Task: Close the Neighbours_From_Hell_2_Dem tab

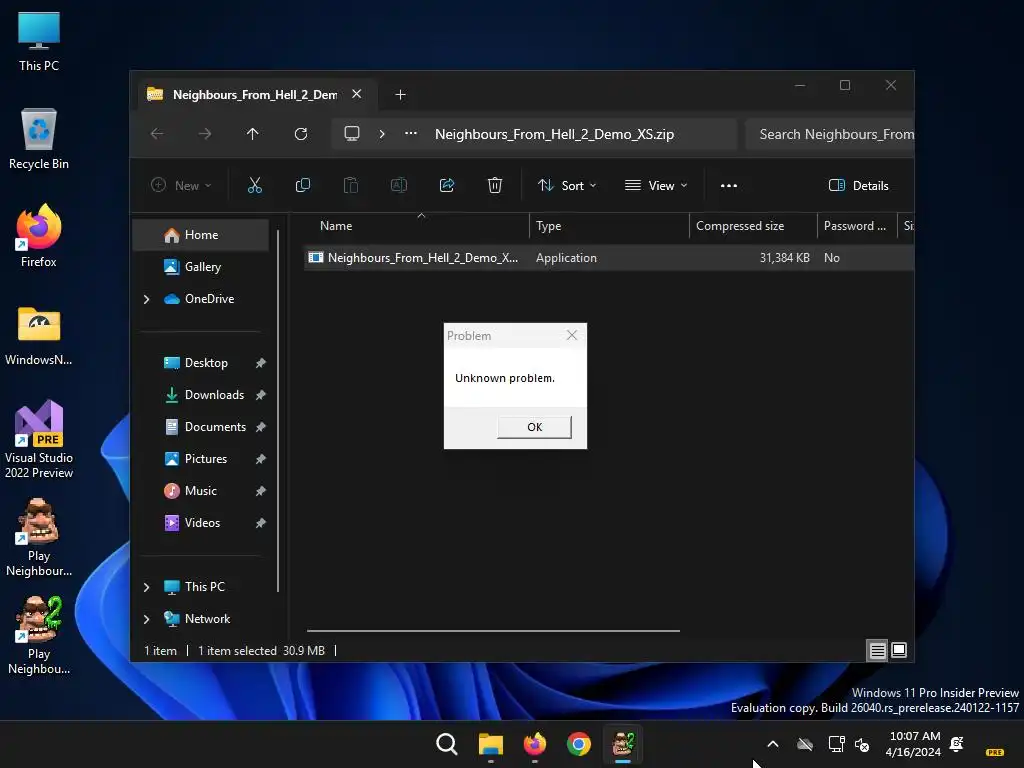Action: coord(357,94)
